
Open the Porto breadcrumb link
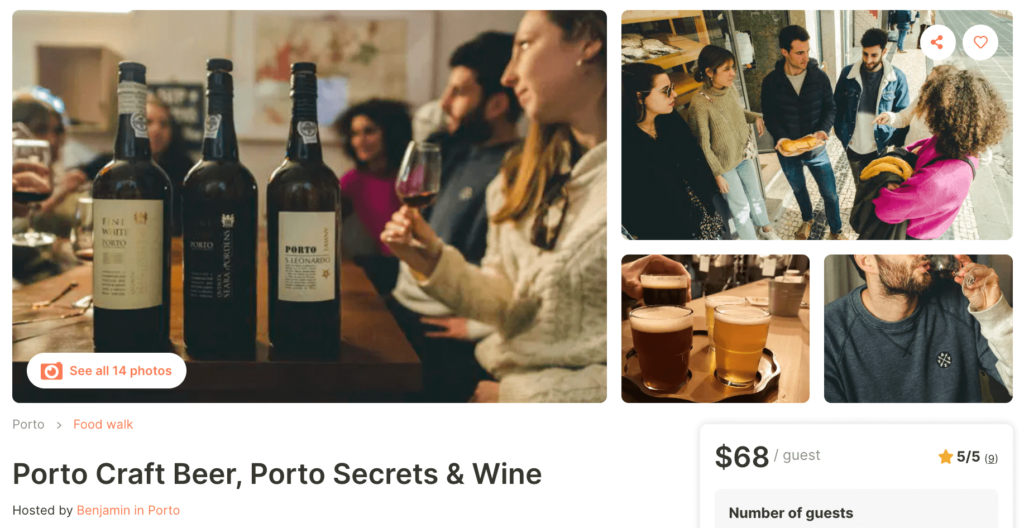pos(28,424)
